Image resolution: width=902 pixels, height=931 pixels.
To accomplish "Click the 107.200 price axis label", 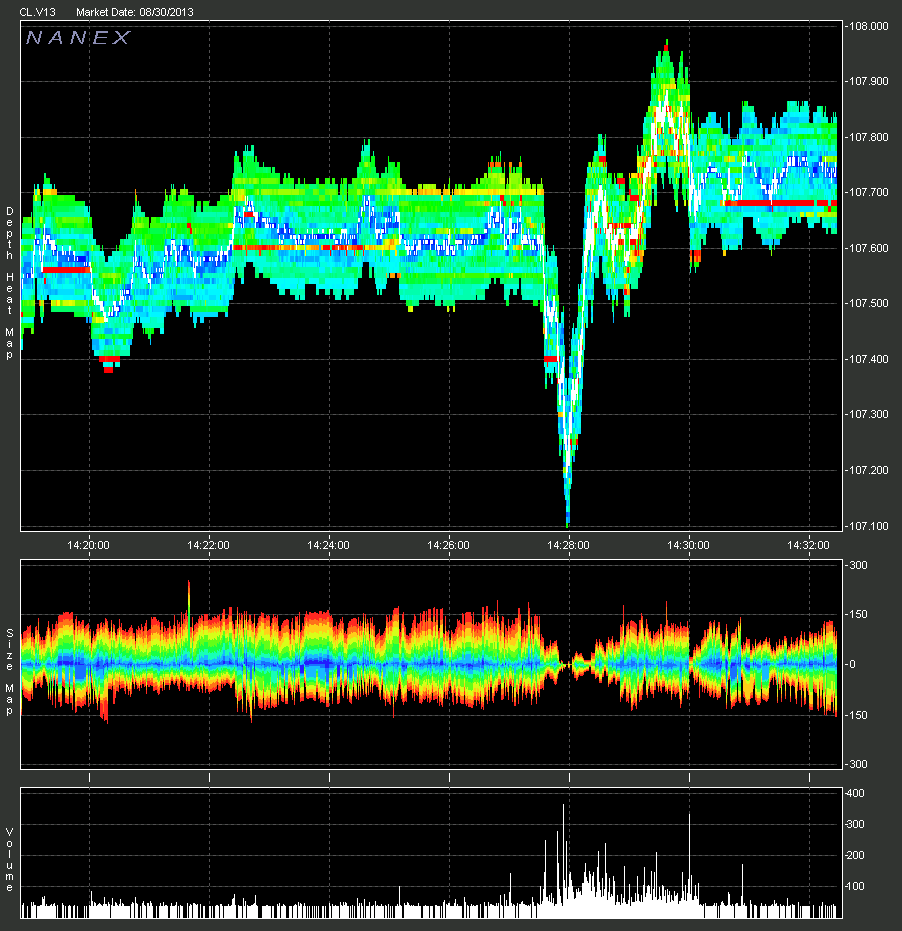I will pos(869,470).
